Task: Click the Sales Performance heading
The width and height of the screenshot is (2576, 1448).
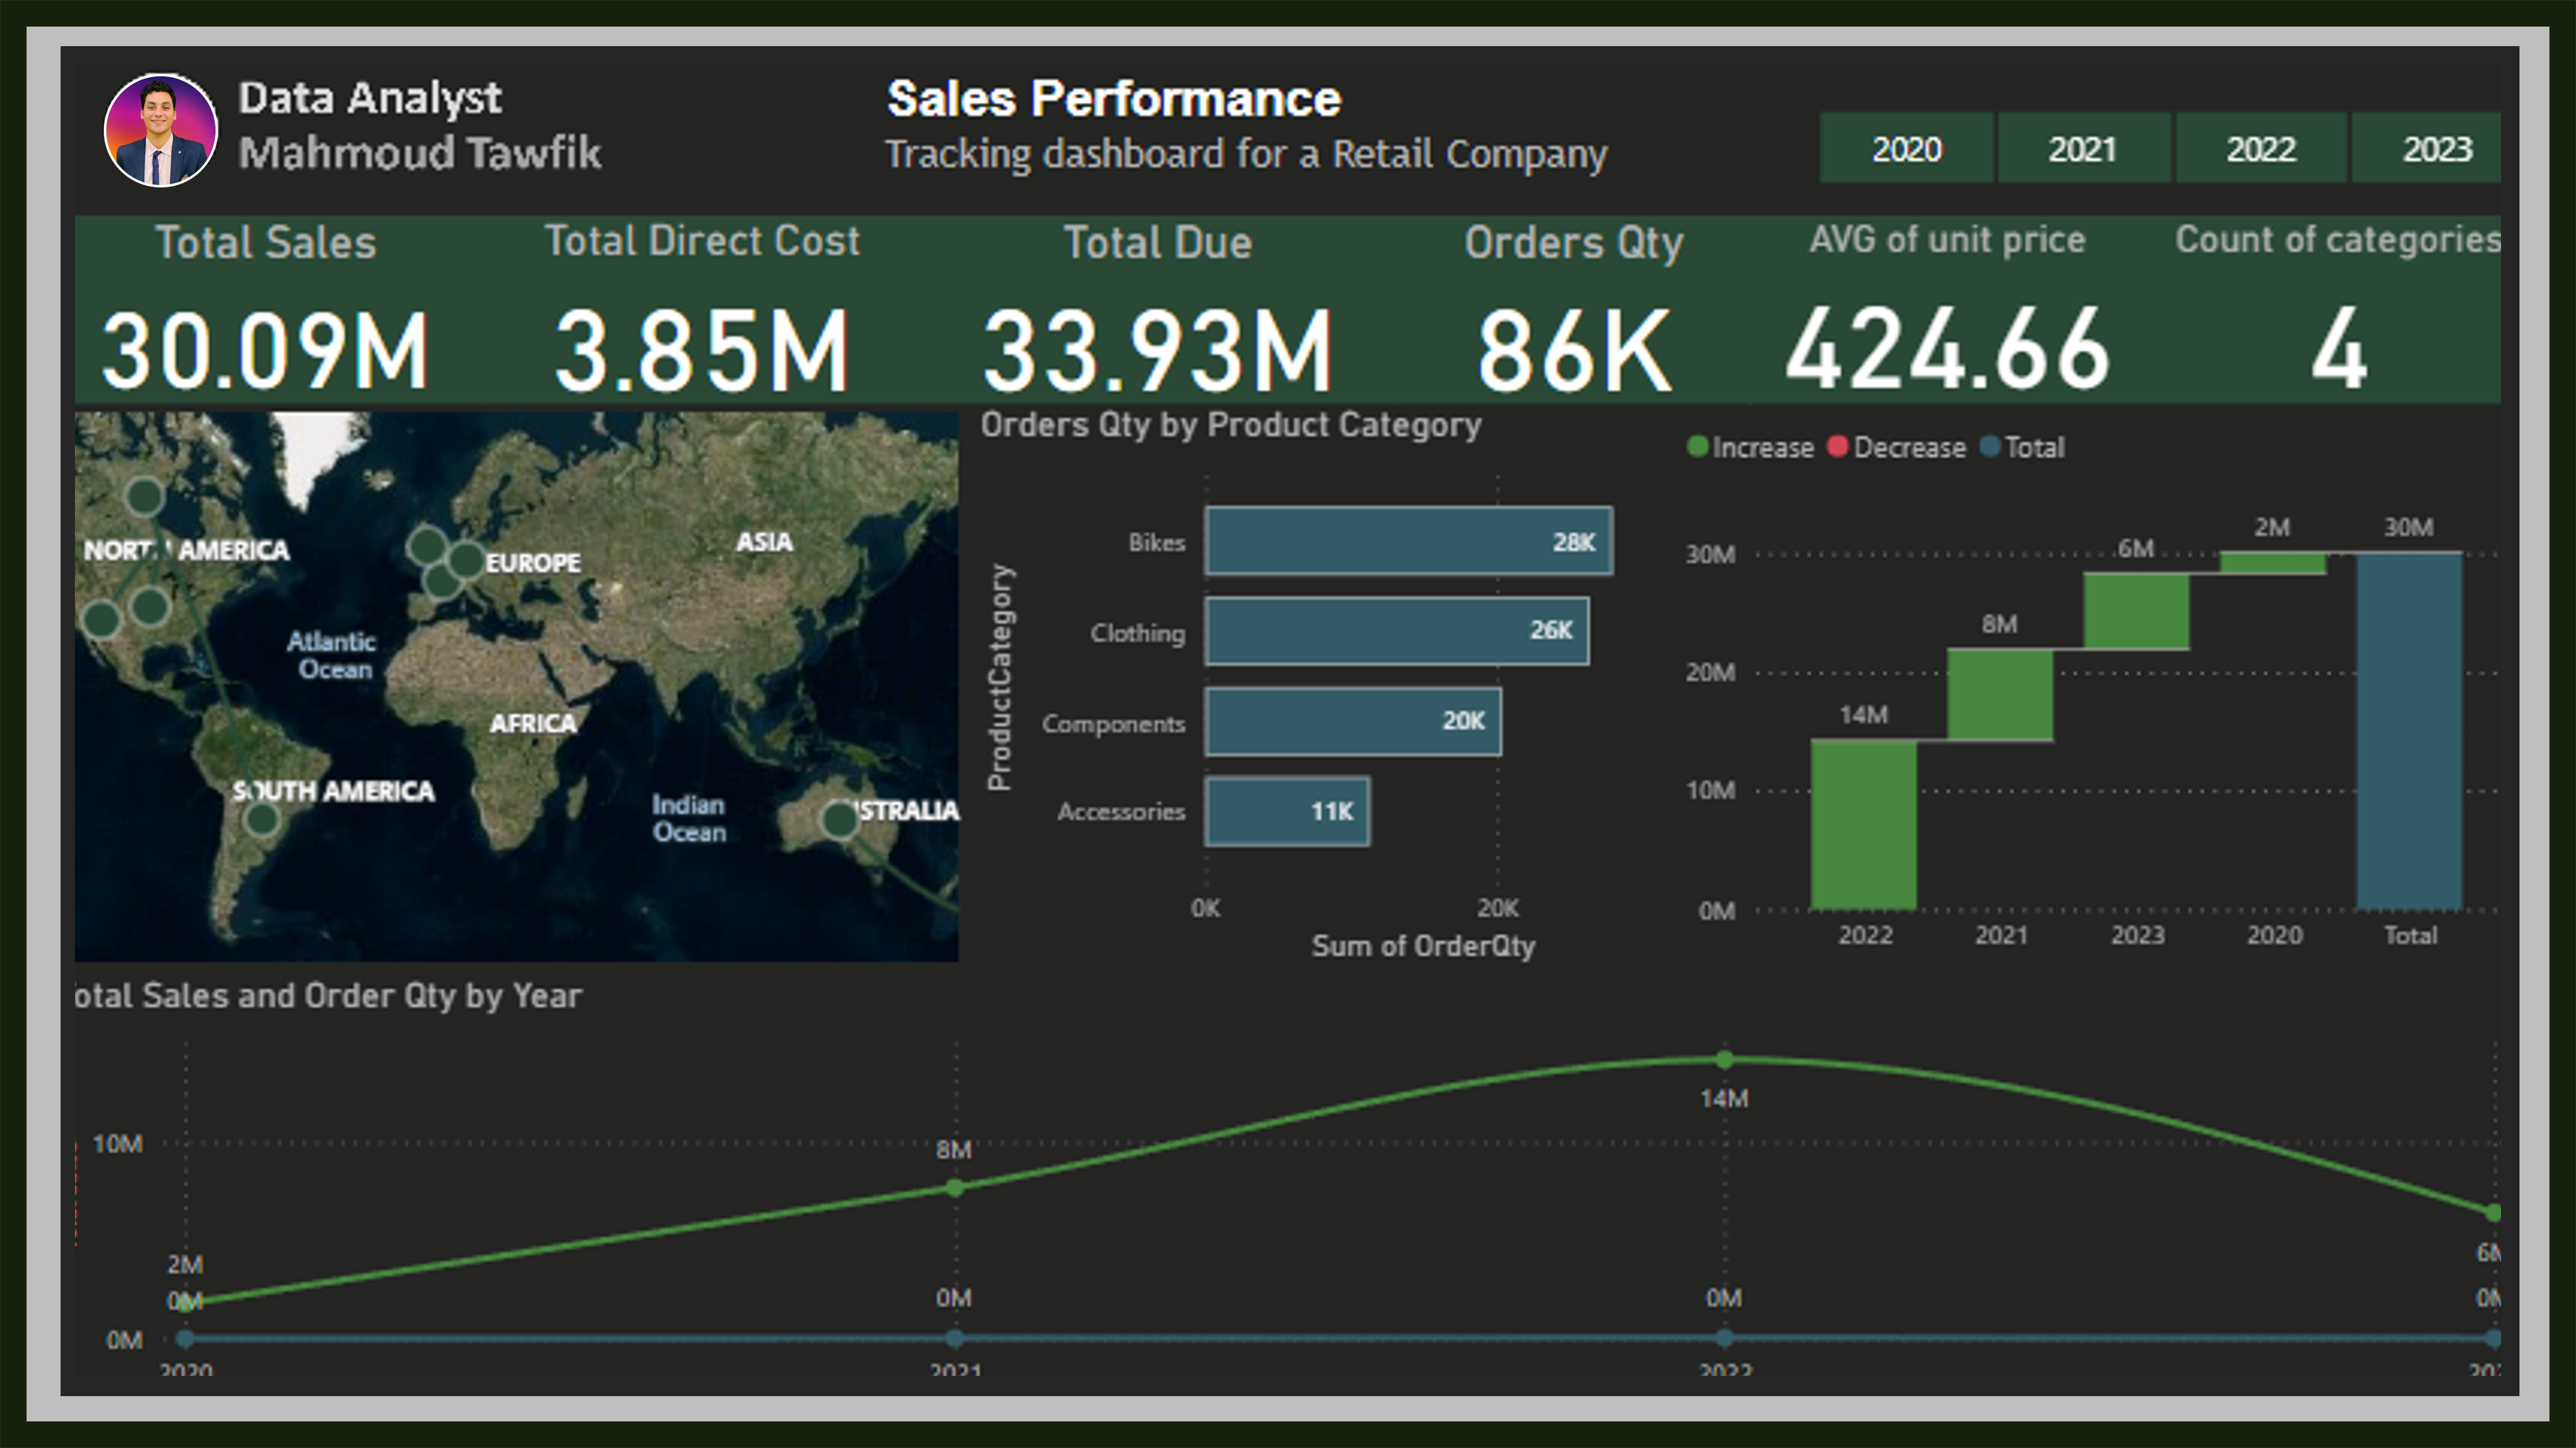Action: point(1114,99)
